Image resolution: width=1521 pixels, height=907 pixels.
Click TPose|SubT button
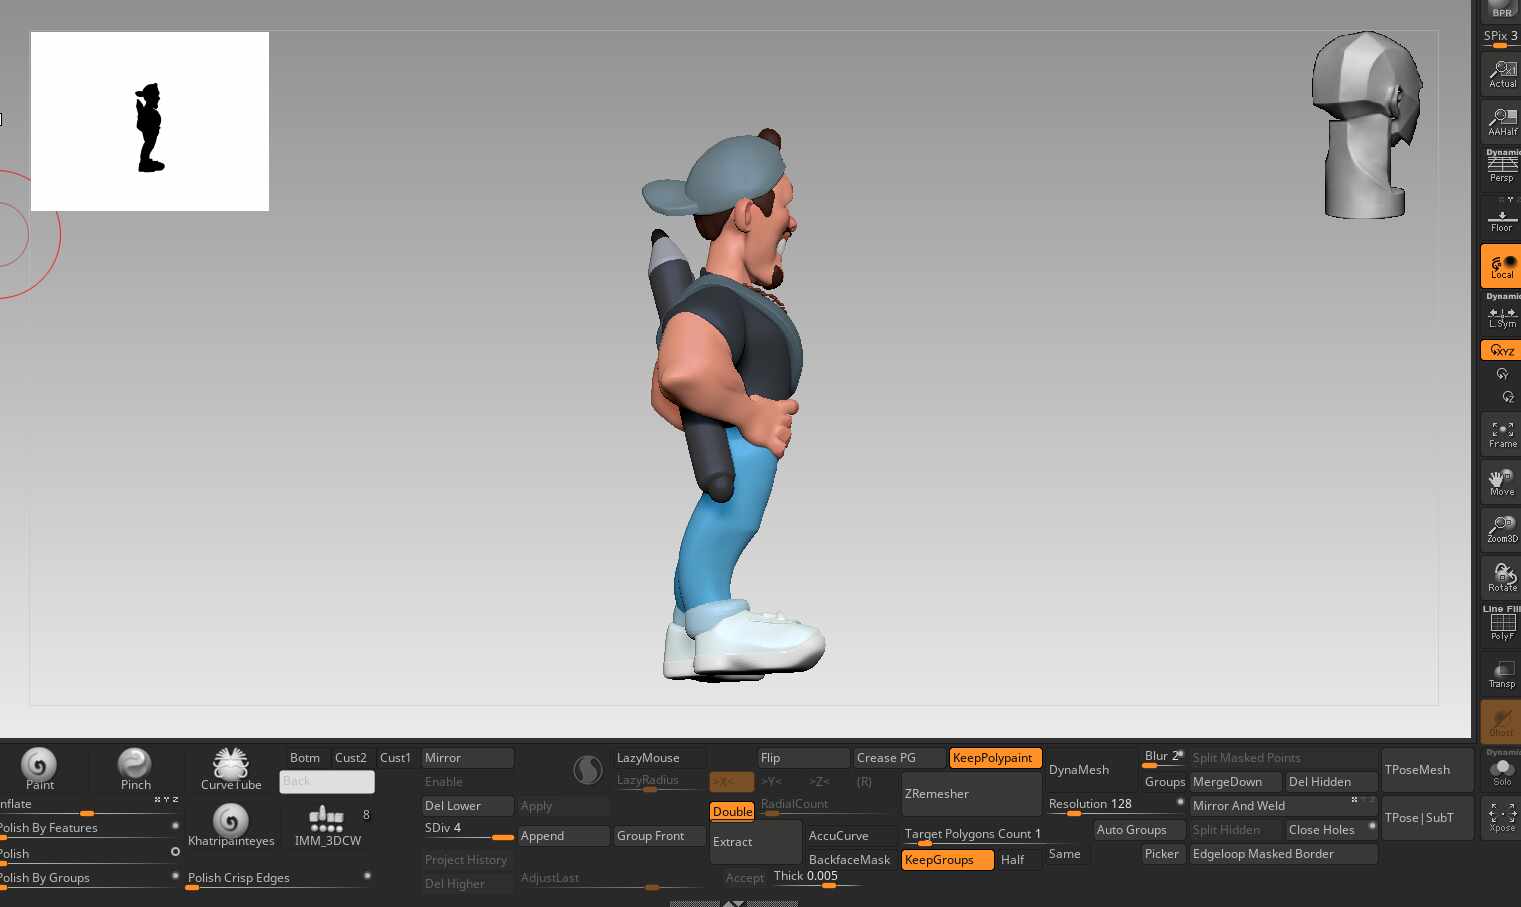(x=1428, y=818)
